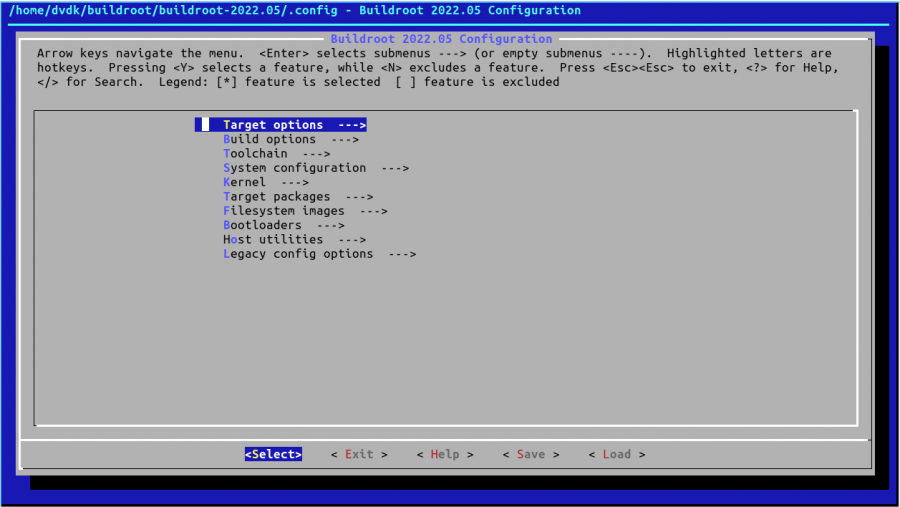Click the Save button
Image resolution: width=900 pixels, height=507 pixels.
pyautogui.click(x=531, y=454)
